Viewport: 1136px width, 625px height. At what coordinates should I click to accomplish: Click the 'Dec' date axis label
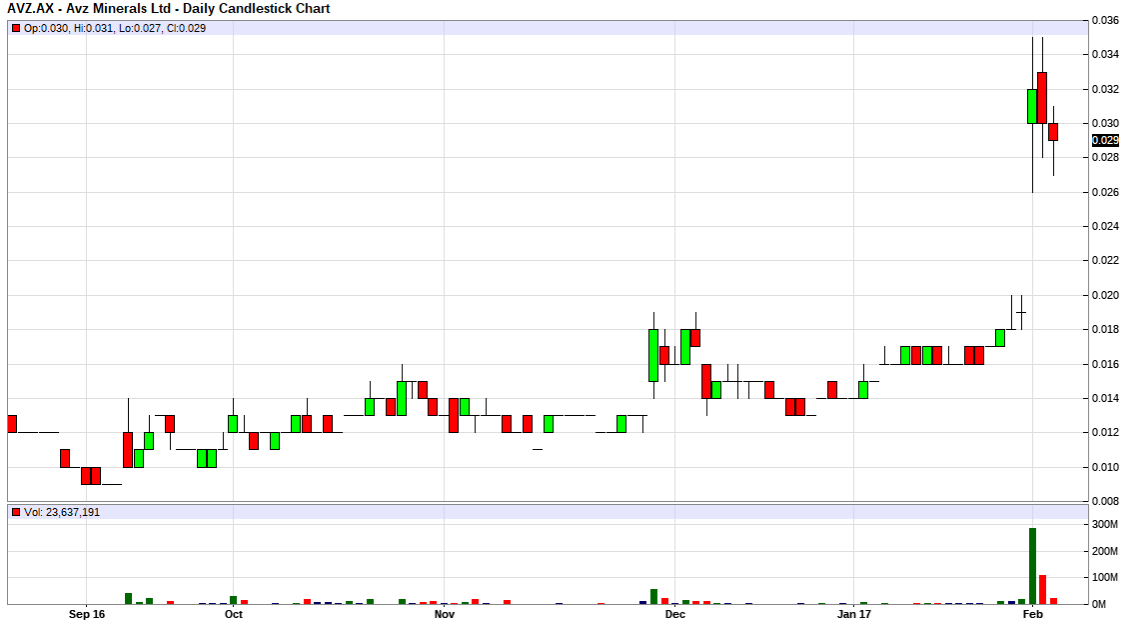coord(674,614)
